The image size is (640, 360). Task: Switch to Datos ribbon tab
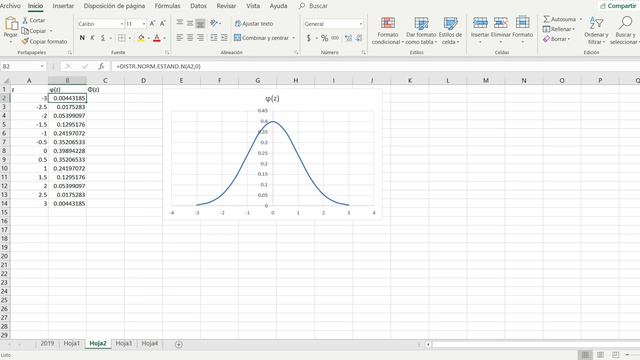[x=198, y=6]
